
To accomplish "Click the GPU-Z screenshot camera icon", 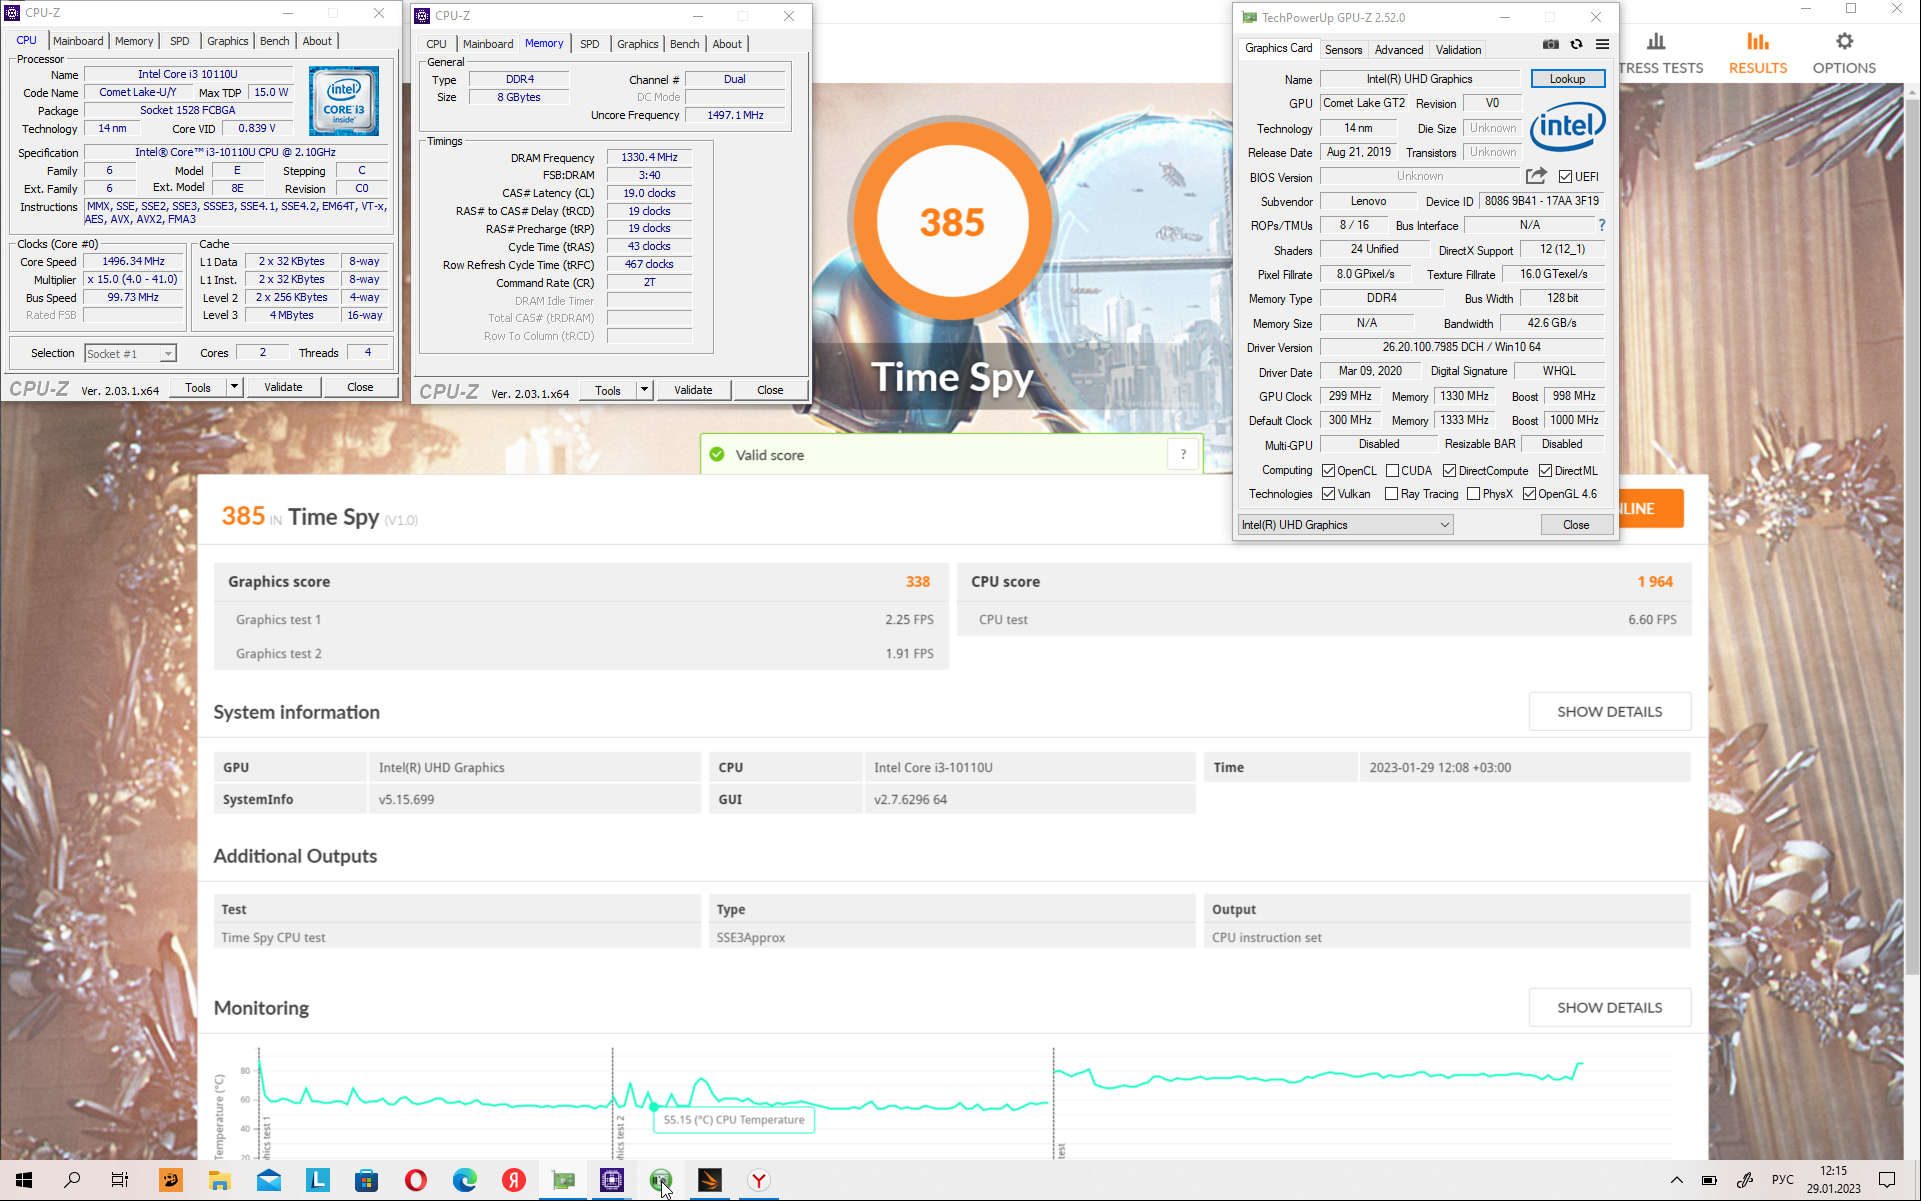I will (1550, 44).
